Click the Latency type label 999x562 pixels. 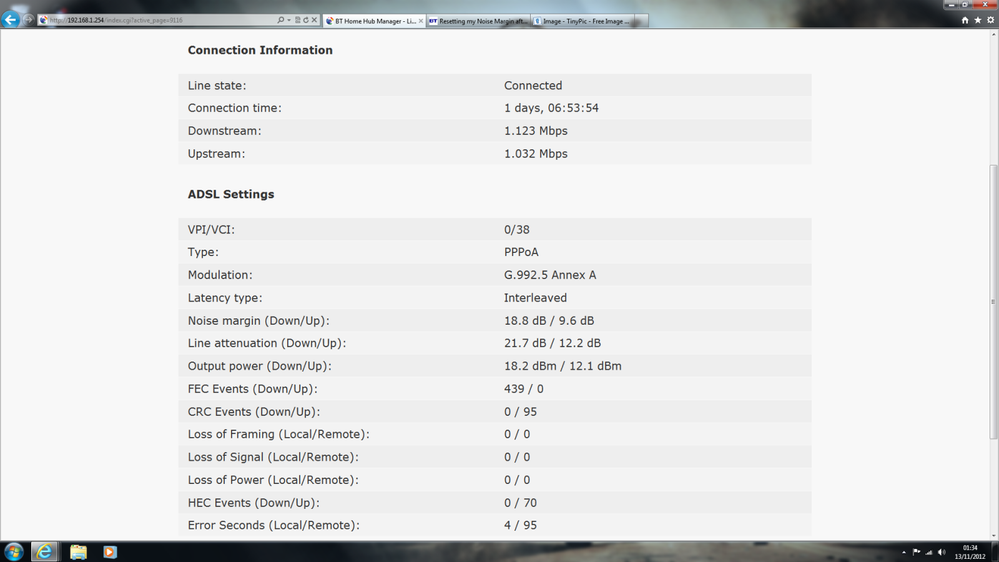click(x=225, y=298)
